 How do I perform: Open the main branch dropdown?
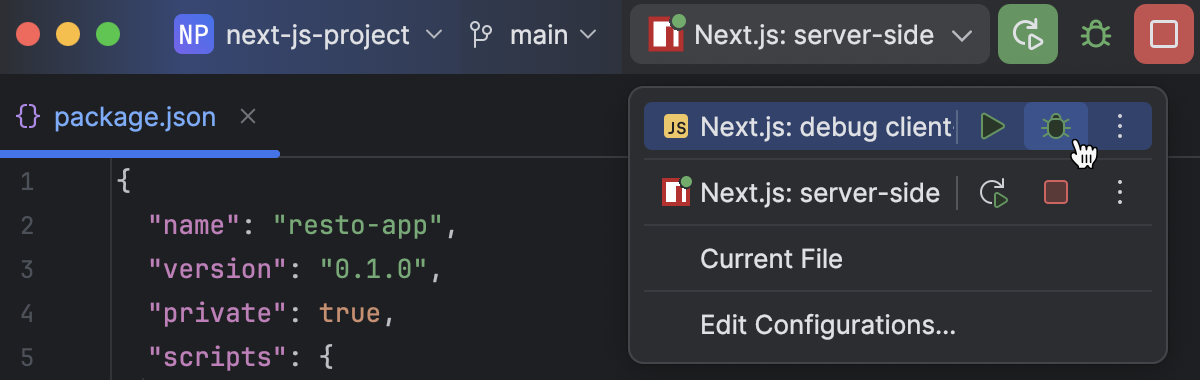533,35
